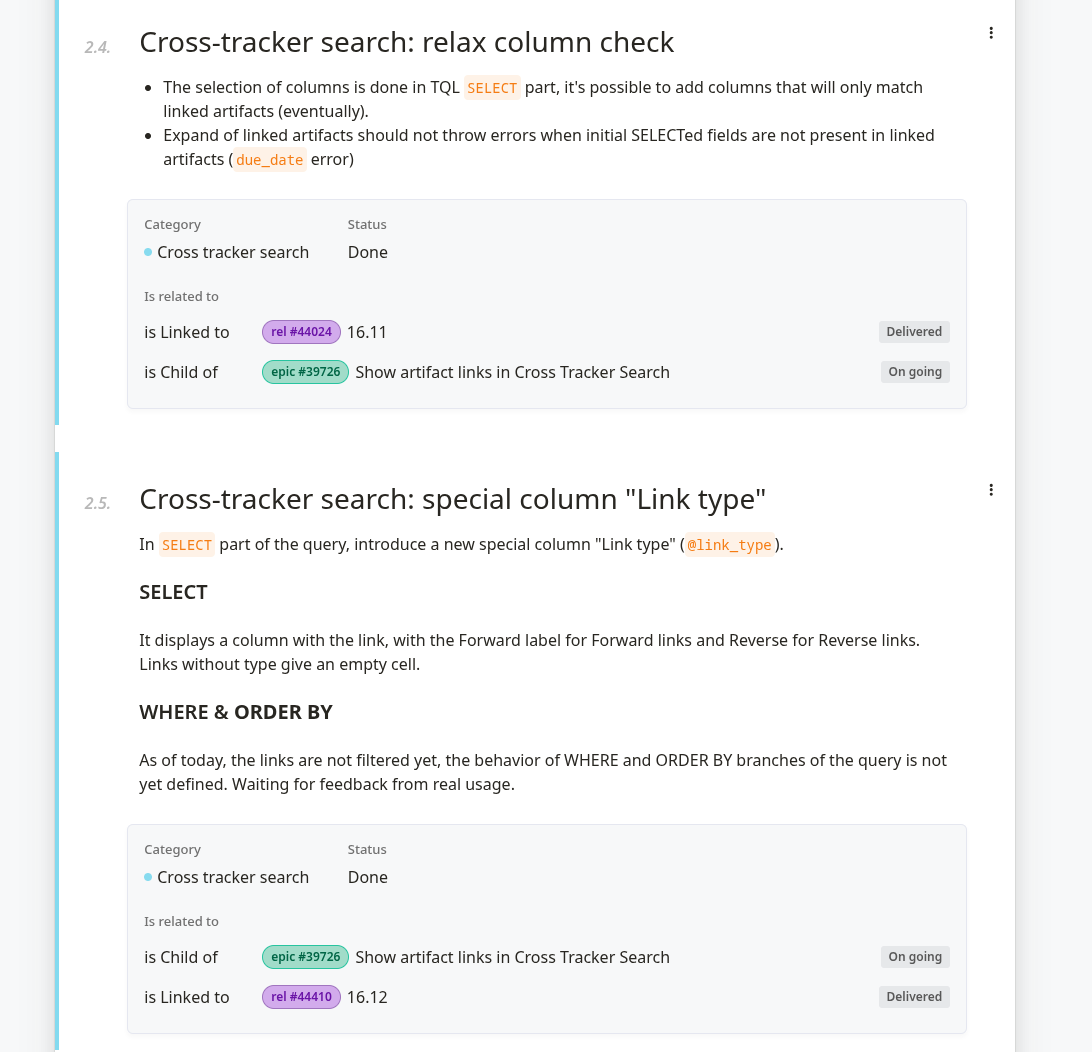Screen dimensions: 1092x1052
Task: Click On going badge in section 2.4
Action: 915,372
